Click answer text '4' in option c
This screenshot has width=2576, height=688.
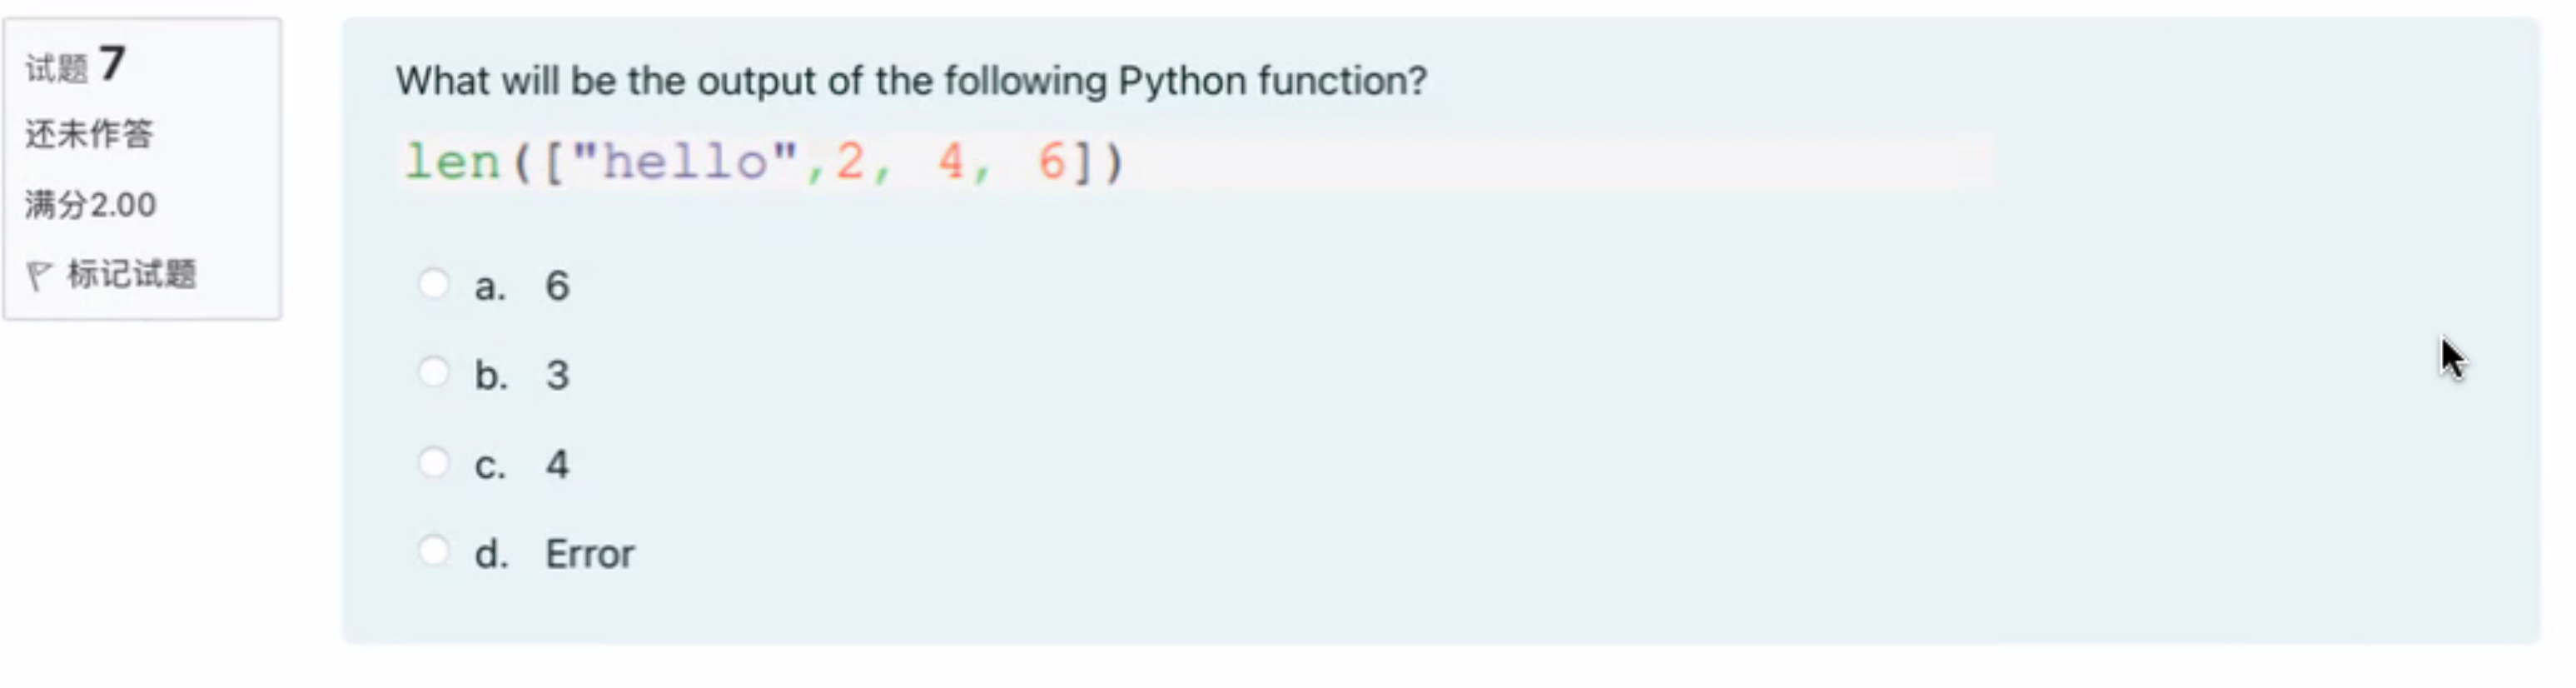[x=557, y=464]
